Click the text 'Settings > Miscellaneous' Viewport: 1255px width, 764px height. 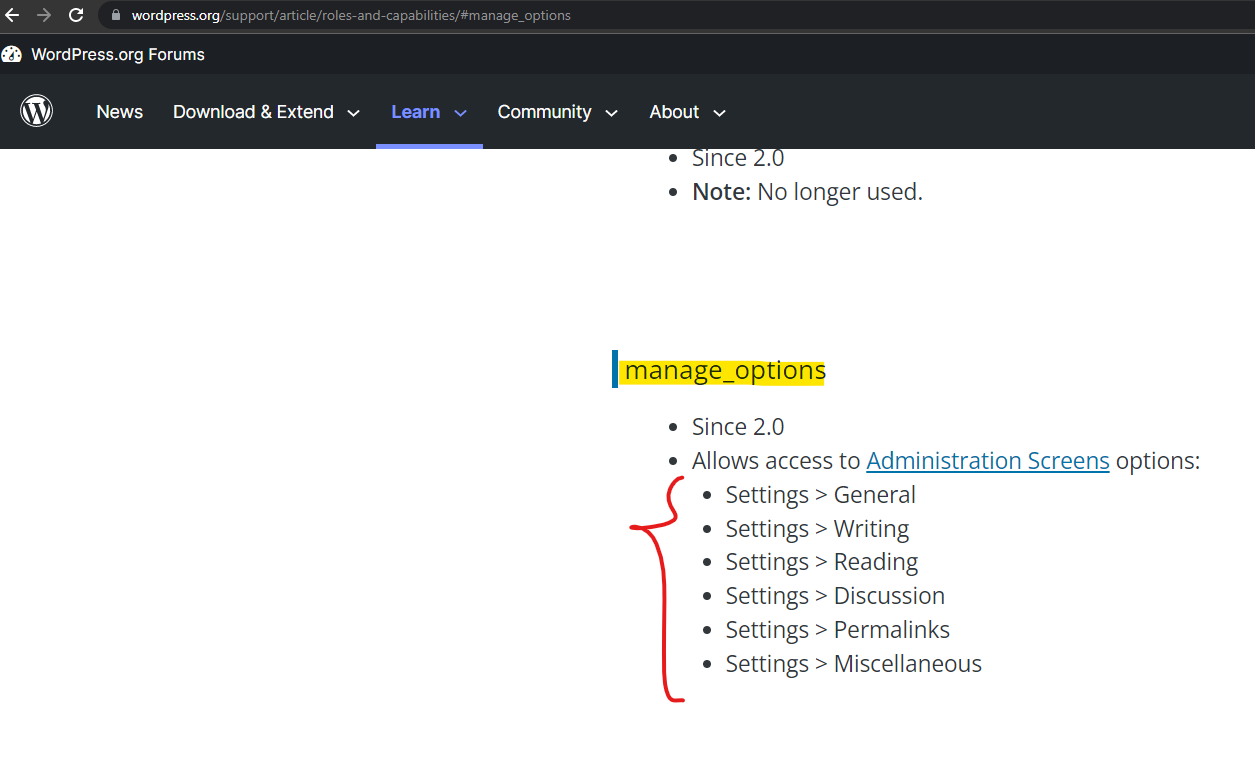coord(854,664)
